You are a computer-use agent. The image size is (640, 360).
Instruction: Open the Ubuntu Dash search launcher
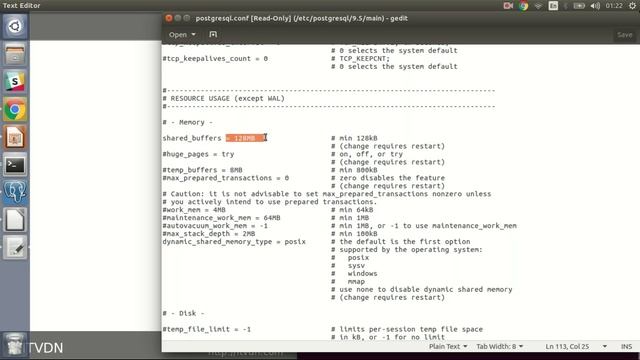15,27
